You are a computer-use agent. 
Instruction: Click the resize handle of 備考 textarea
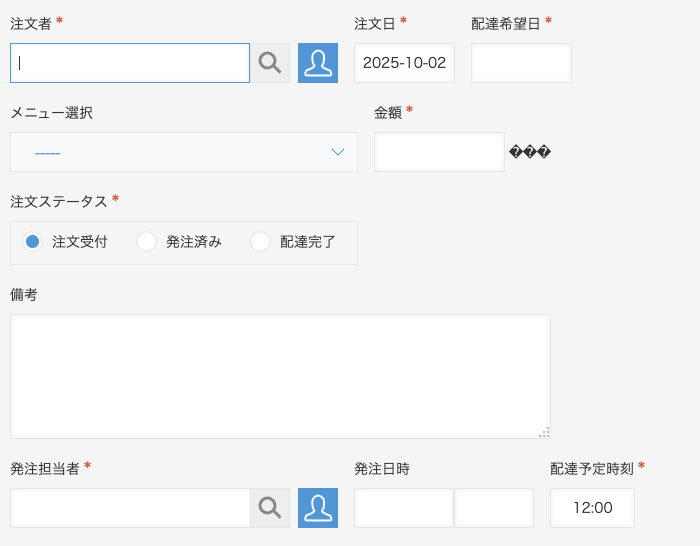pos(544,432)
